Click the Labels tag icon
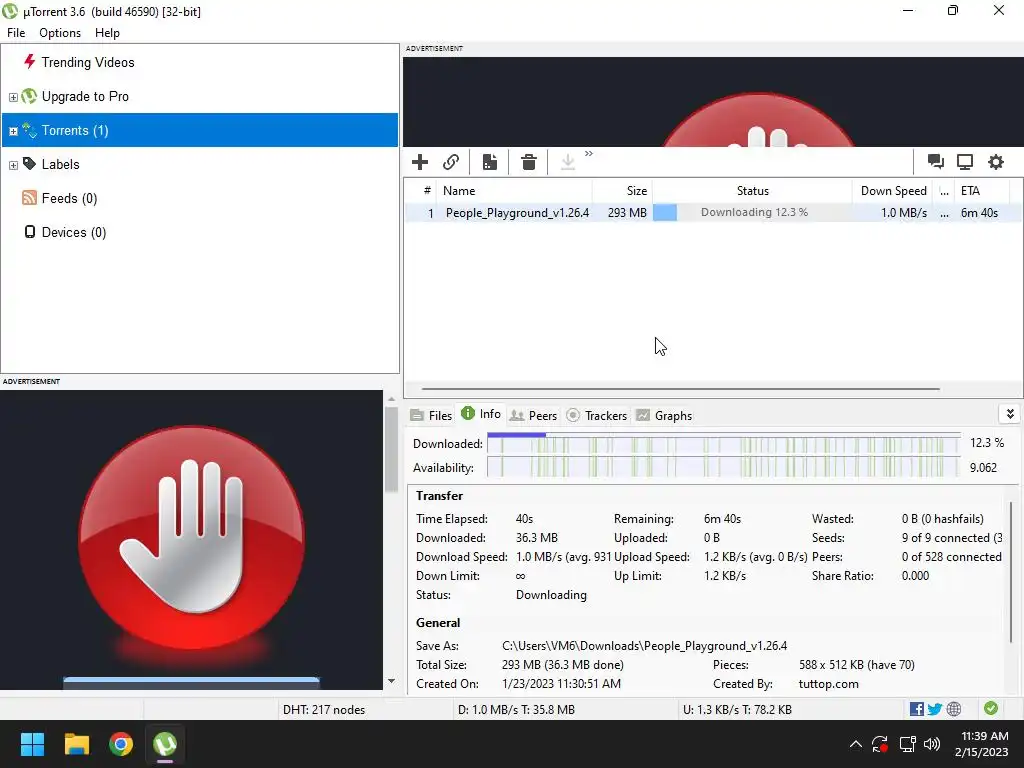Screen dimensions: 1024x768 29,163
